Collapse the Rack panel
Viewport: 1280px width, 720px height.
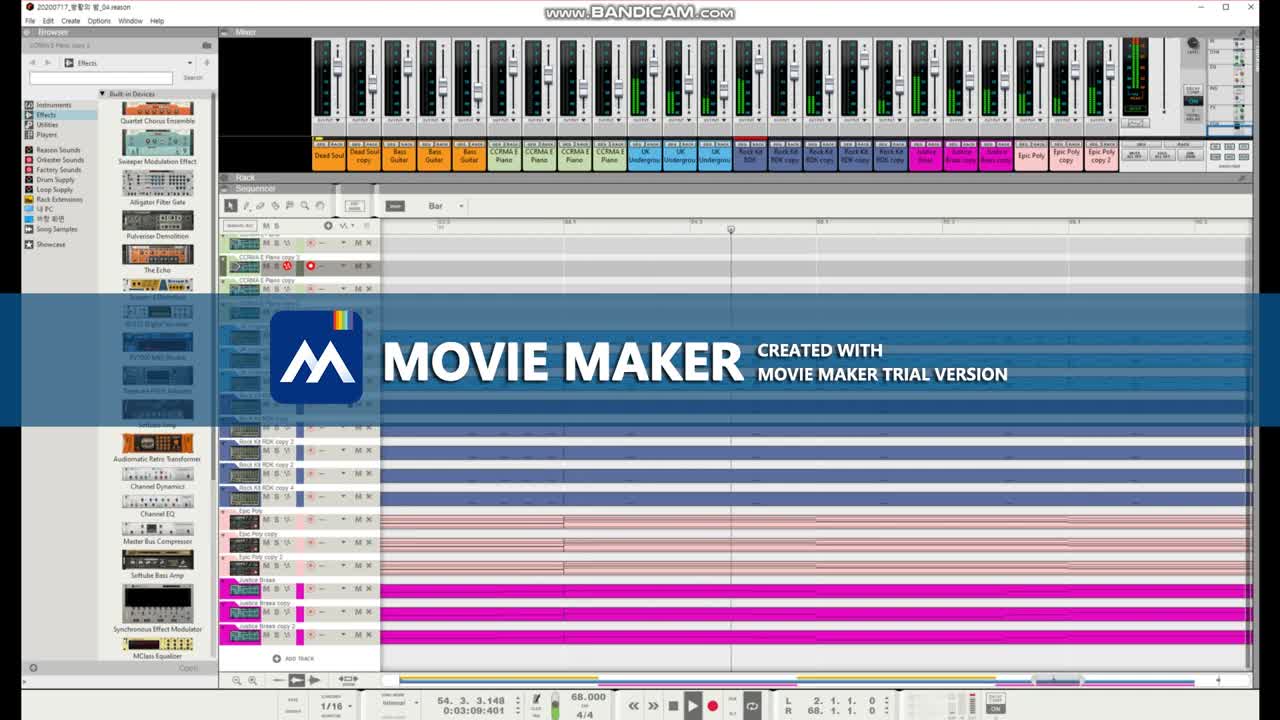tap(226, 178)
